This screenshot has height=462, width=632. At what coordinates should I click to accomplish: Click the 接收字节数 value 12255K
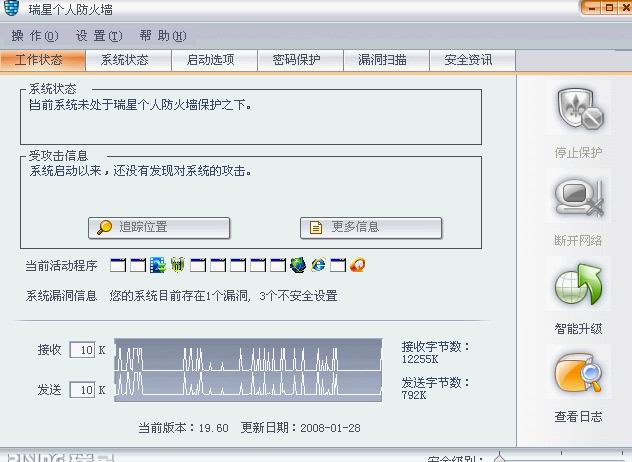[x=420, y=359]
